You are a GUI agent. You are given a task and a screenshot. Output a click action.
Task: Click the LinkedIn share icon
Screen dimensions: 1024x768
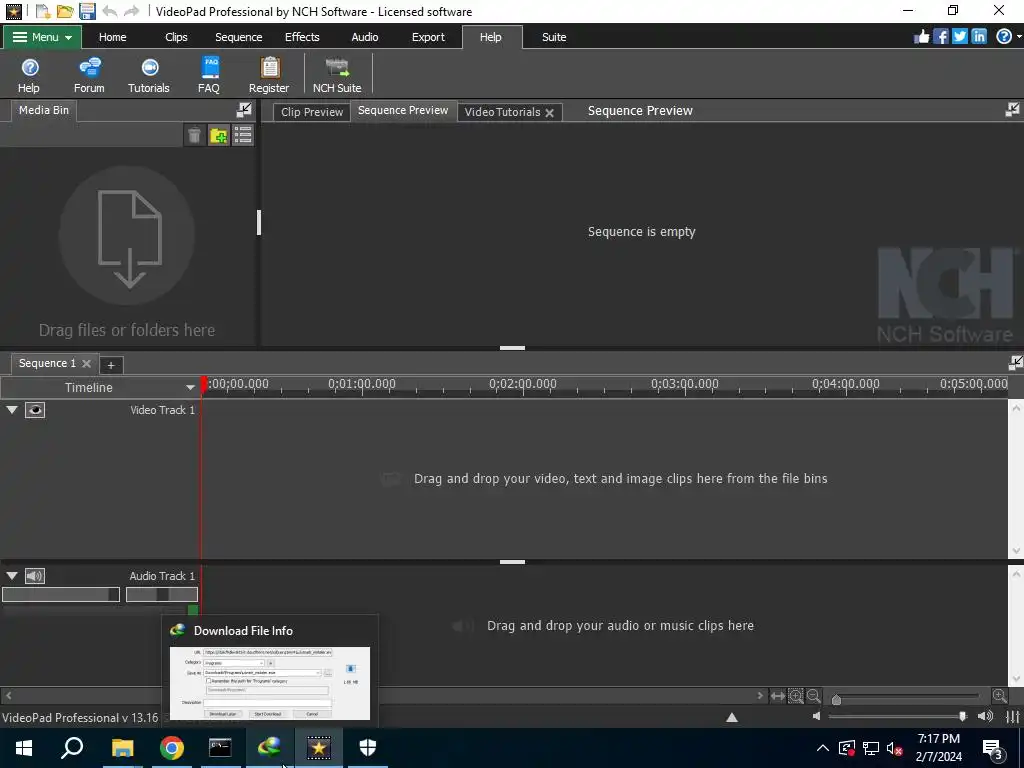978,37
